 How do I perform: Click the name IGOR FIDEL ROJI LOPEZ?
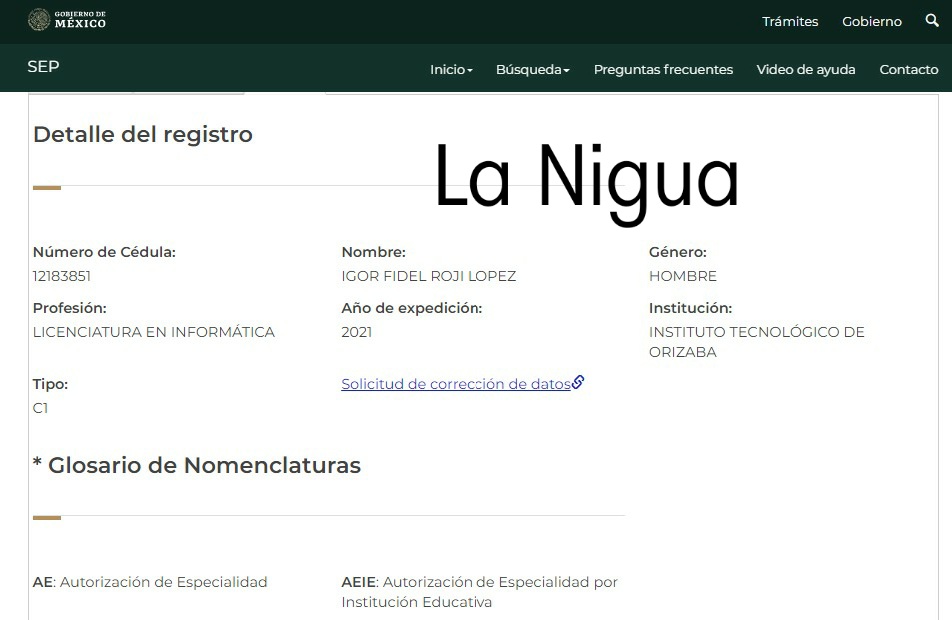[428, 276]
